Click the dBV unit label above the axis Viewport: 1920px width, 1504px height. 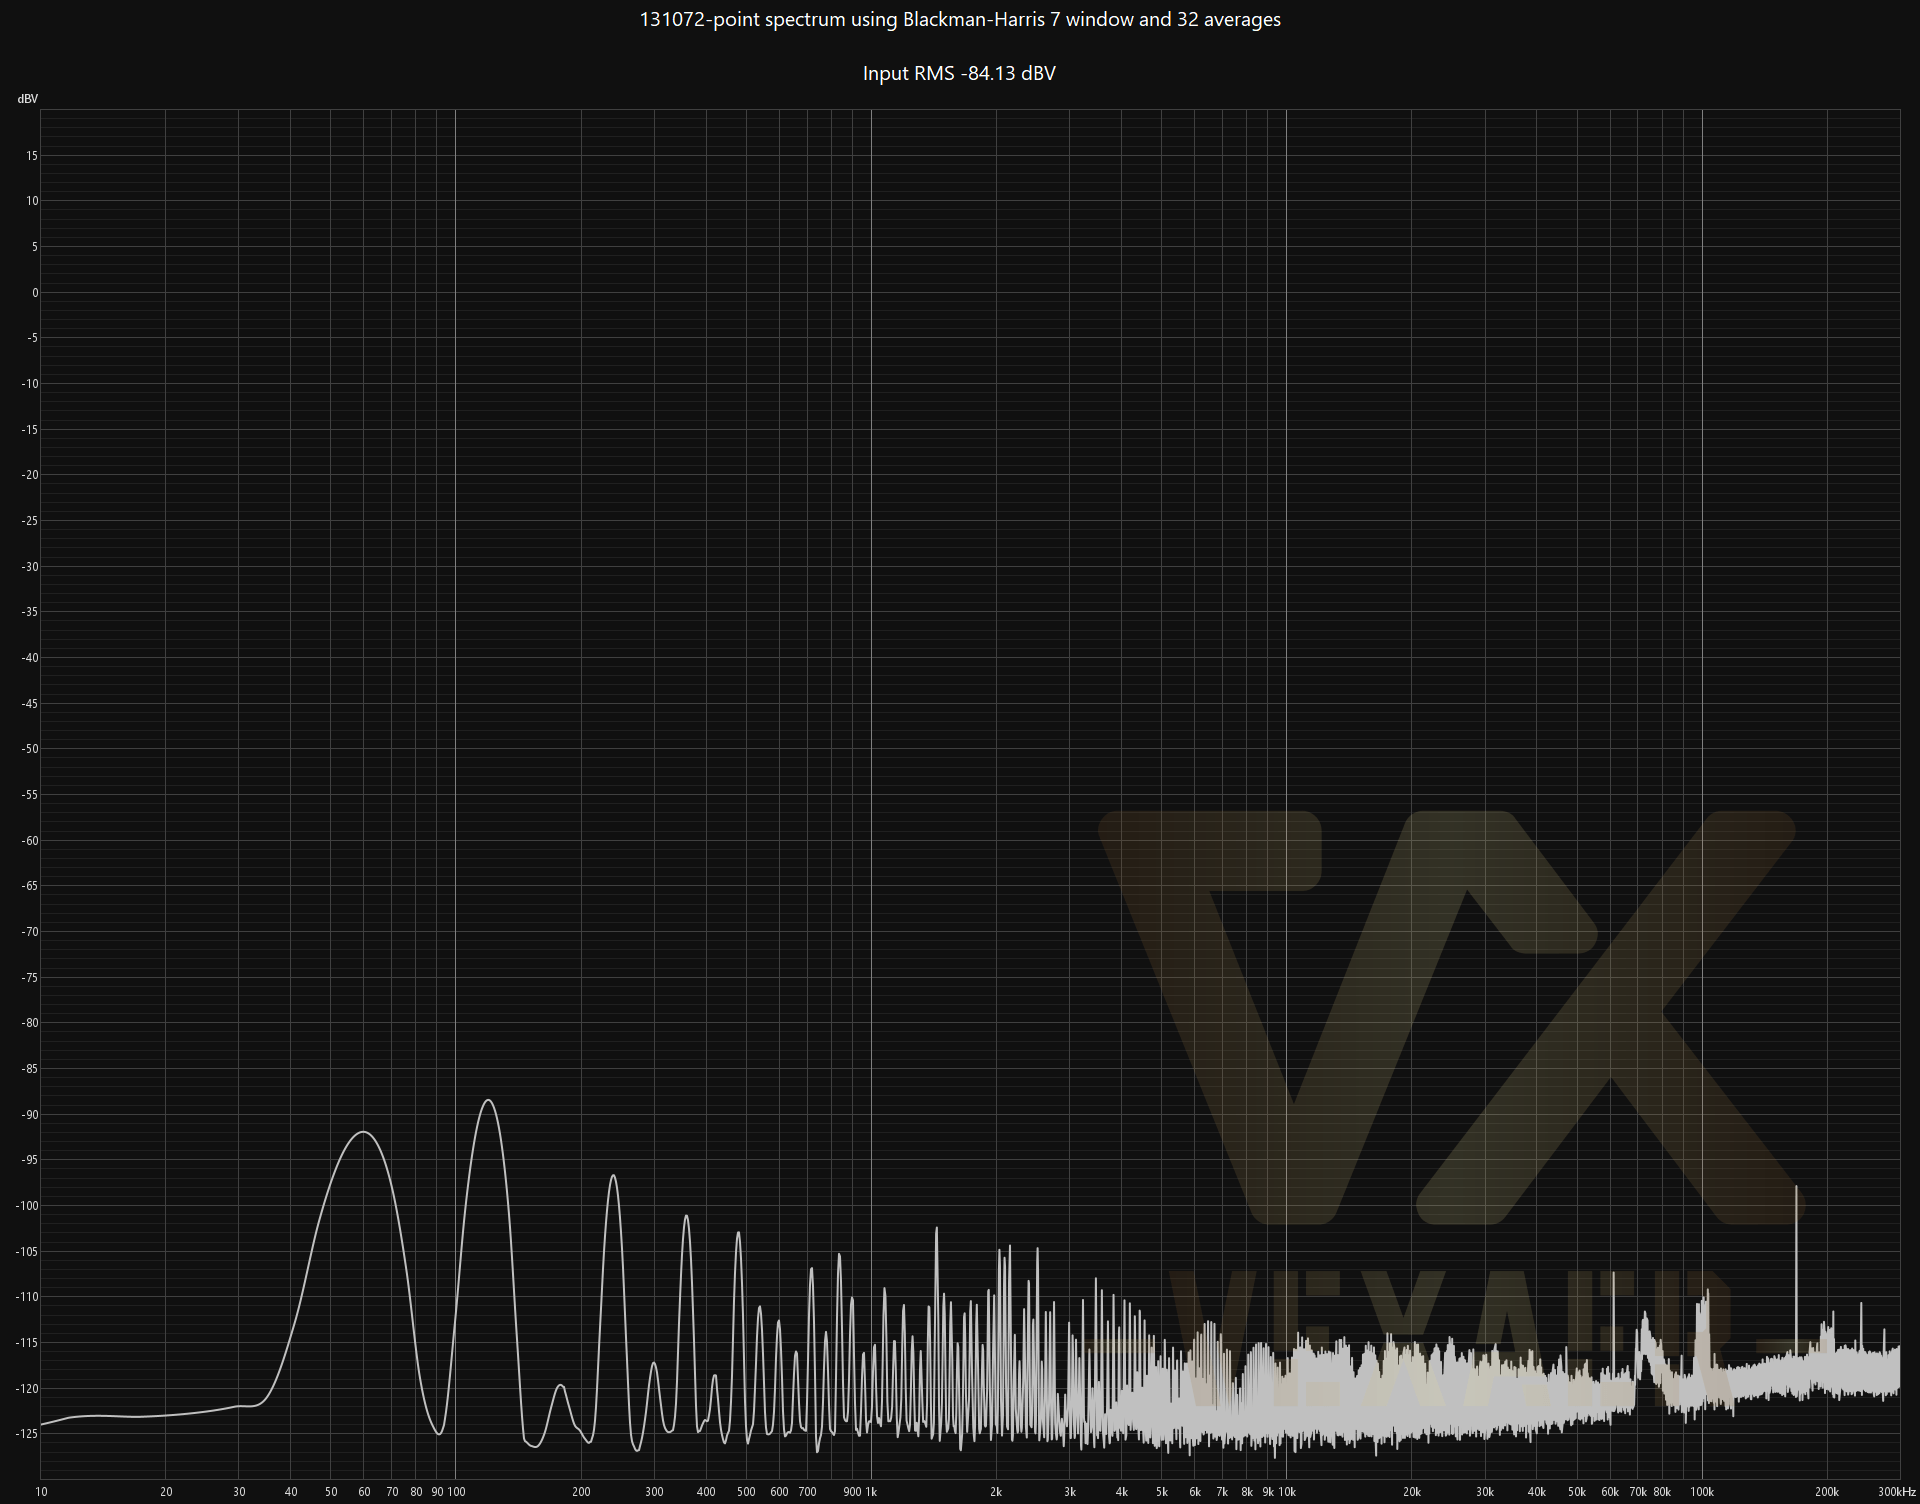[x=28, y=99]
